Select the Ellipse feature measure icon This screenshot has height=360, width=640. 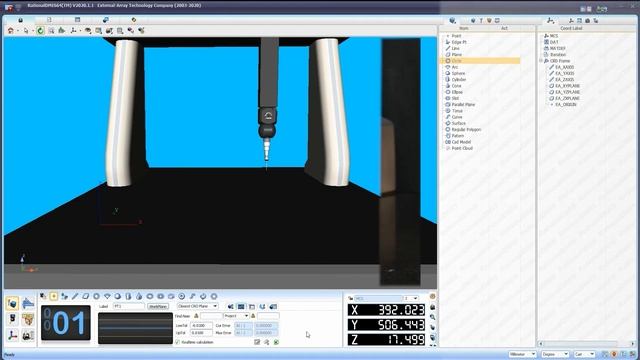pos(150,296)
